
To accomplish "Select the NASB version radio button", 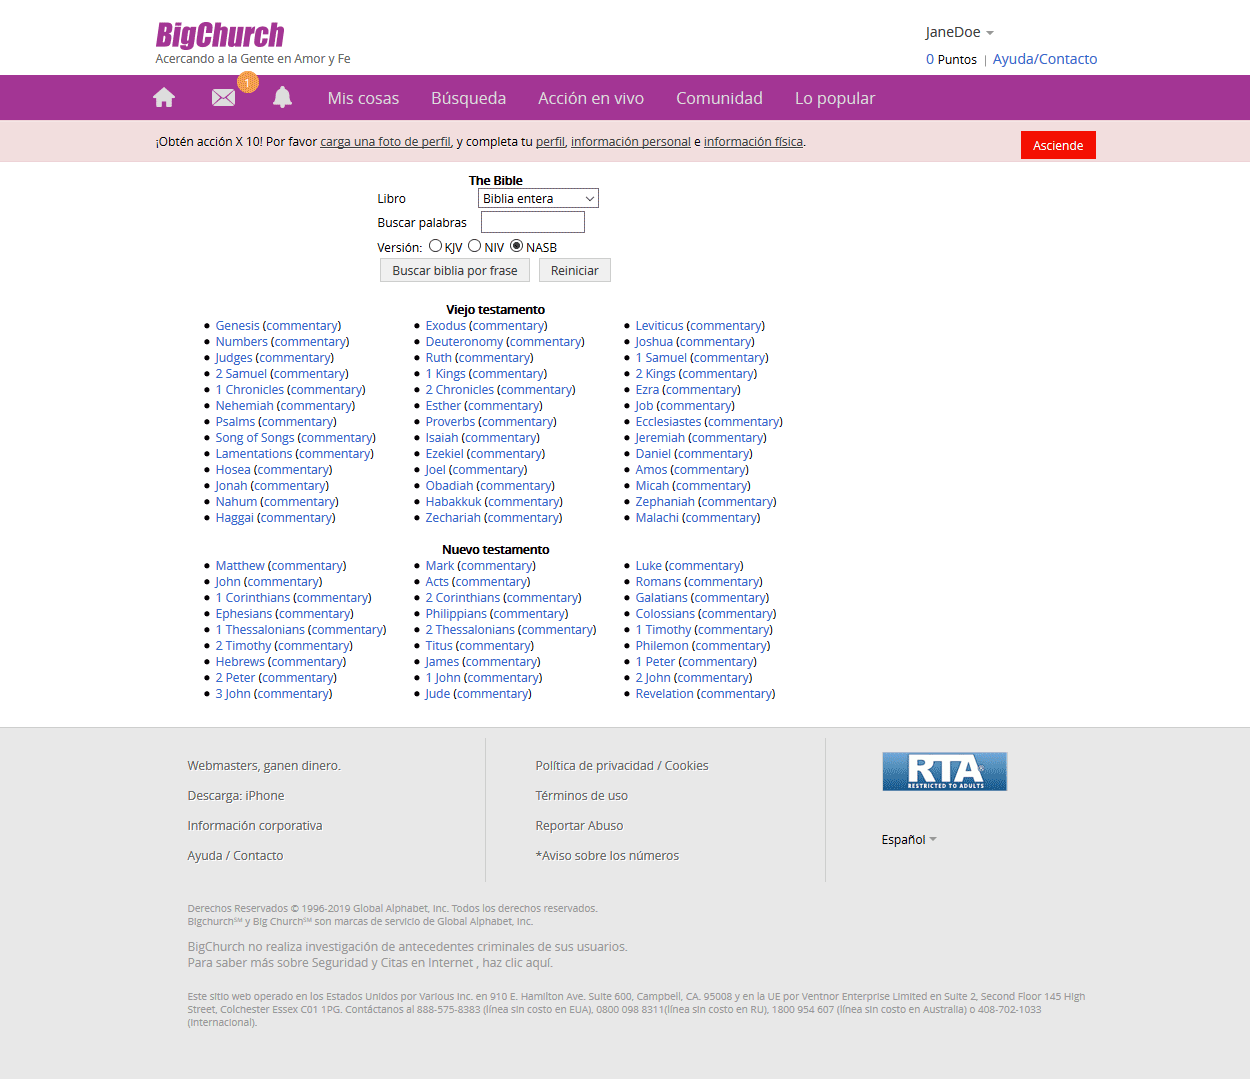I will pyautogui.click(x=516, y=246).
